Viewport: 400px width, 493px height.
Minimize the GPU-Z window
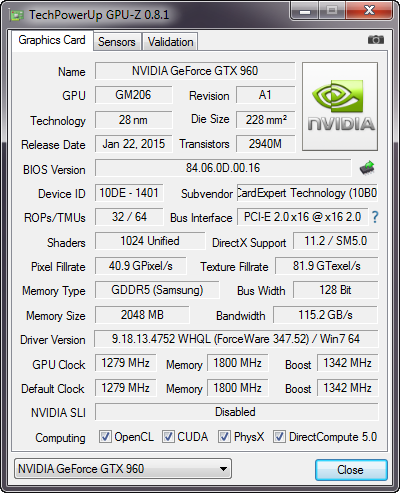(305, 11)
